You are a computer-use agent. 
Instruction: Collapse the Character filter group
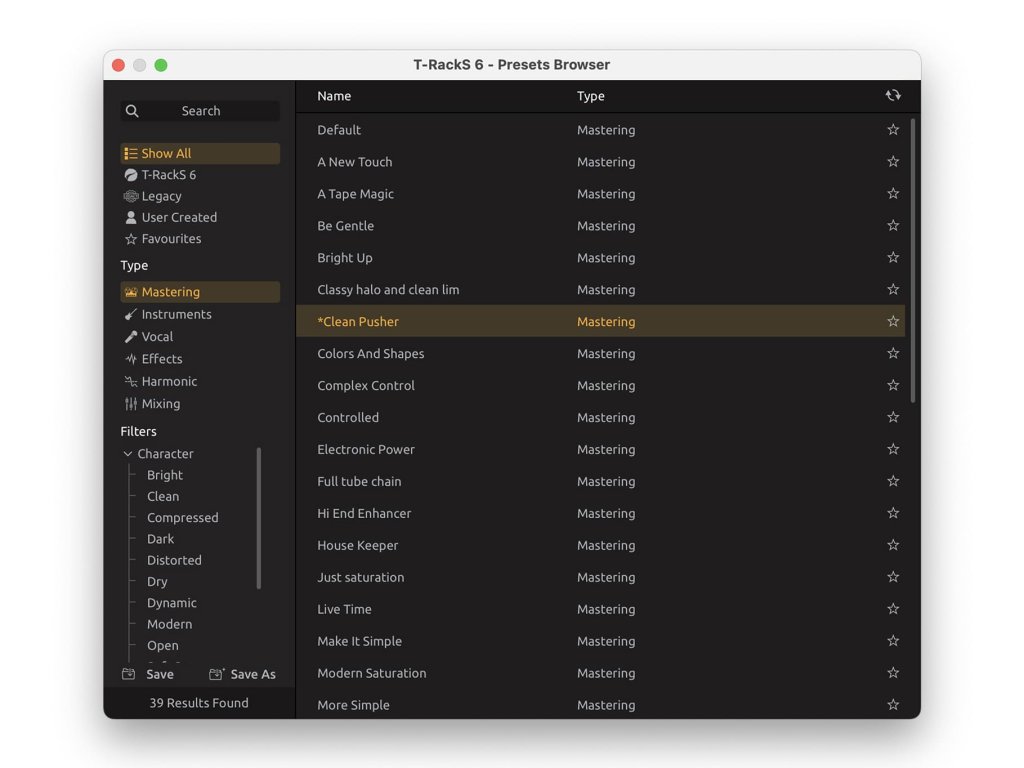128,454
